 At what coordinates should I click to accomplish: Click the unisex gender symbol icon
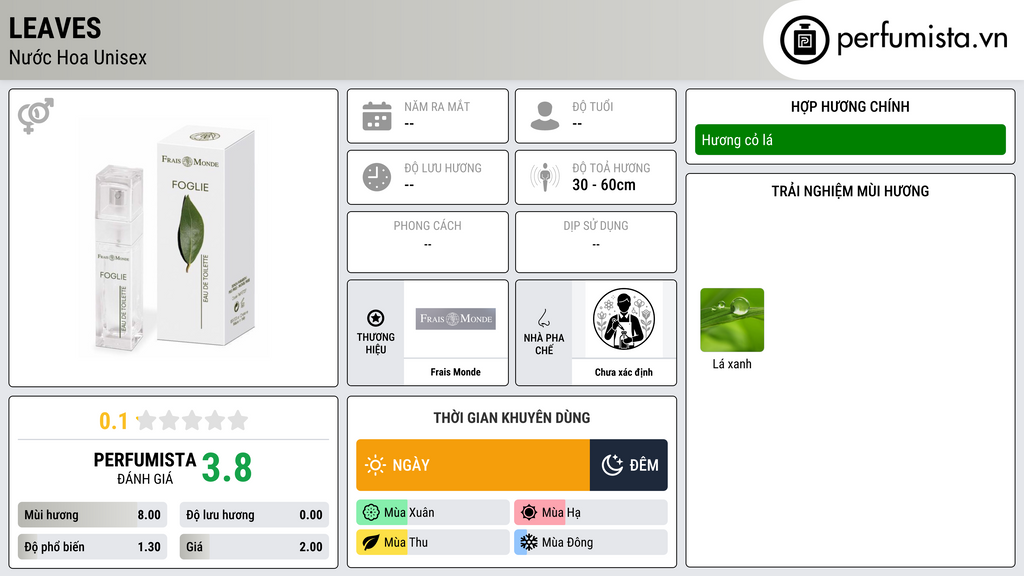[35, 116]
